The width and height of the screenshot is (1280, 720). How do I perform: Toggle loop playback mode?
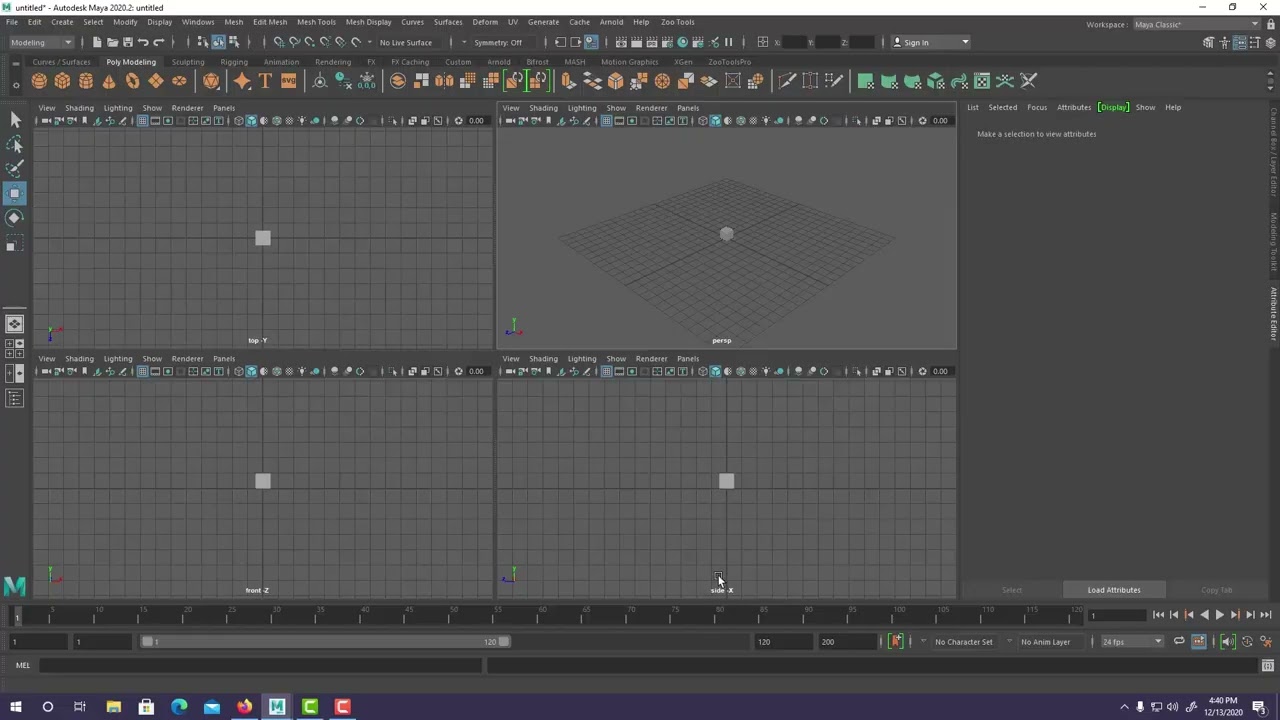pos(1179,642)
